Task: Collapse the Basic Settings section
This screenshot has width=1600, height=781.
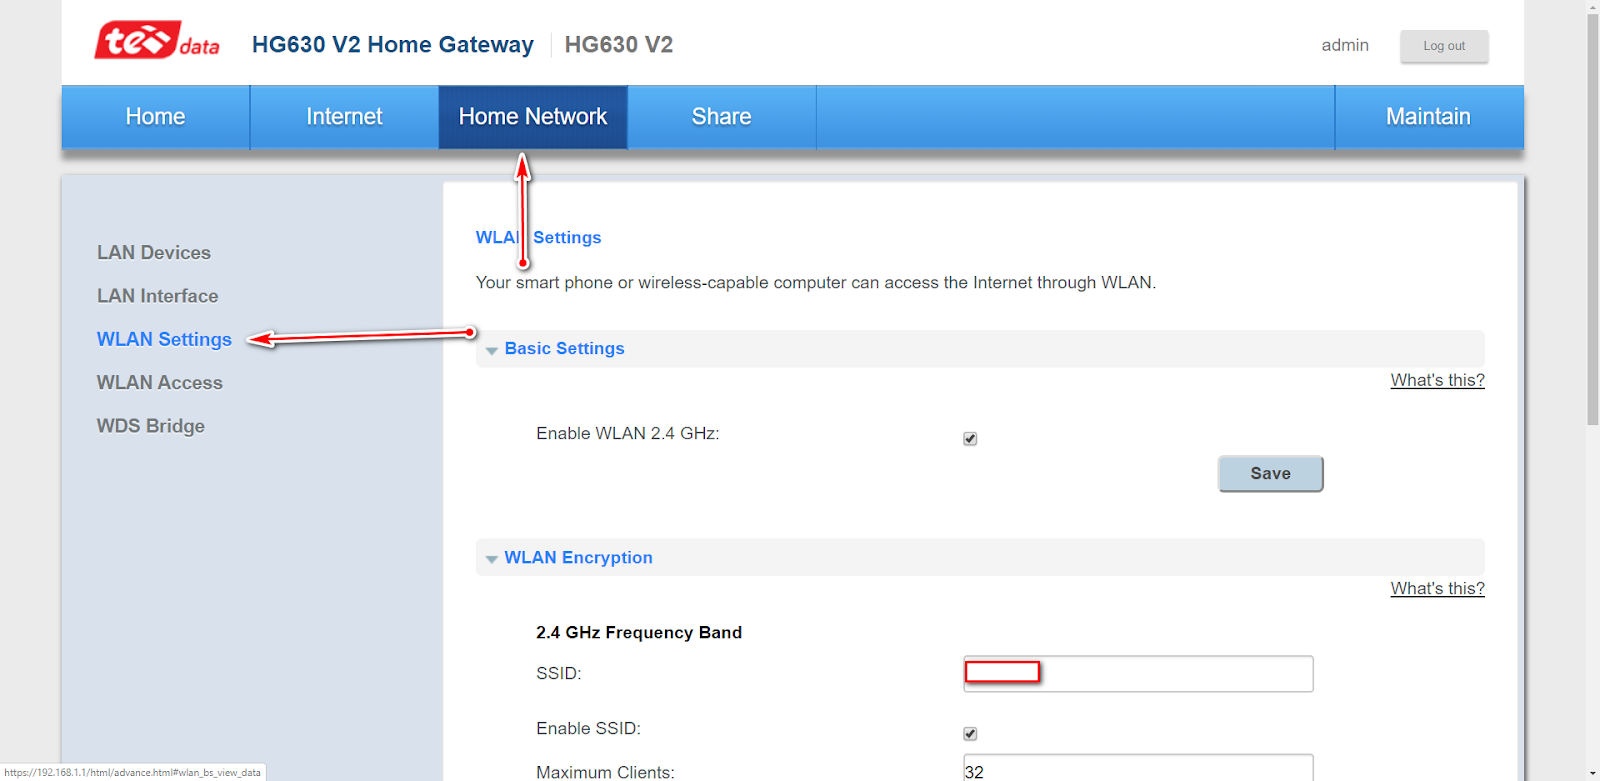Action: (x=491, y=350)
